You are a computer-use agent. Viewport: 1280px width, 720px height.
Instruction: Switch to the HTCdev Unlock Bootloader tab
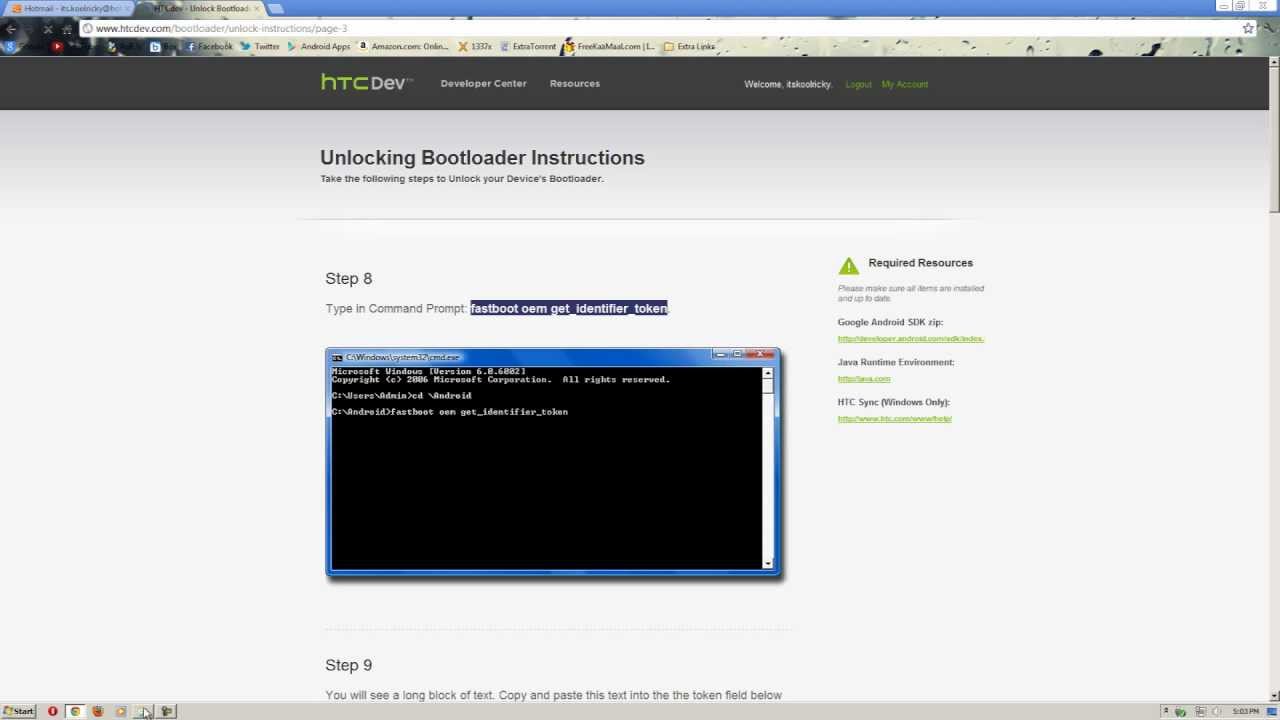(x=200, y=8)
